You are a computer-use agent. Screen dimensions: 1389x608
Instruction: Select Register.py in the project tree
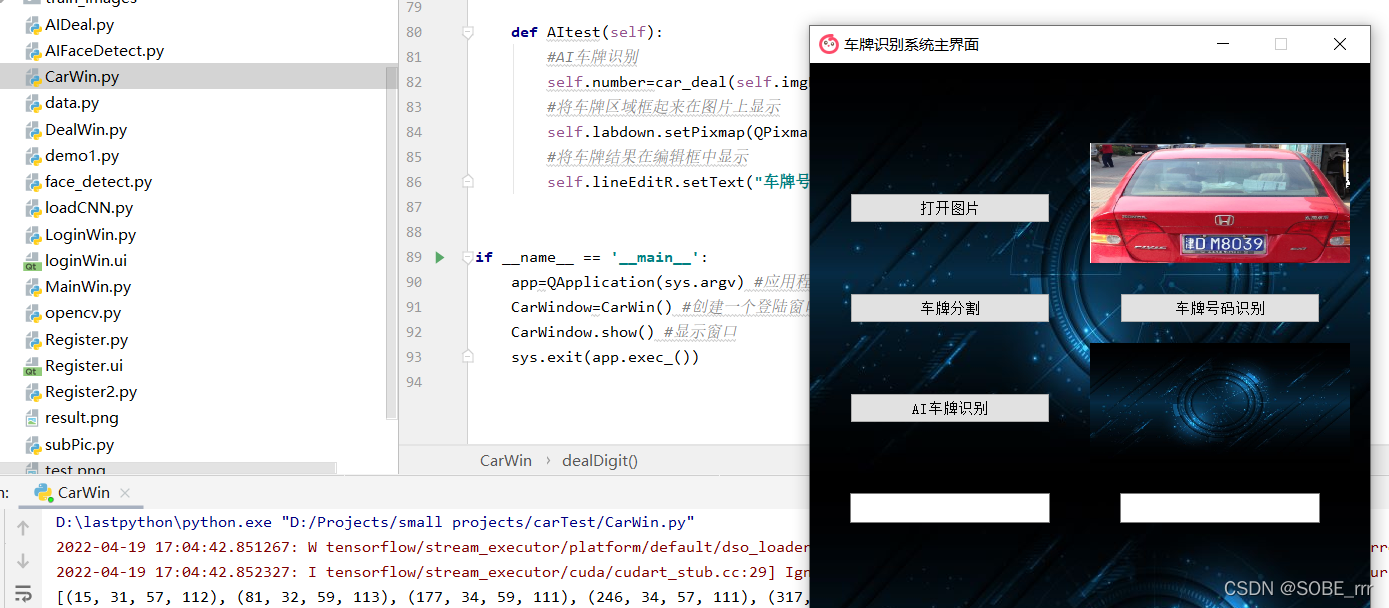click(x=86, y=340)
